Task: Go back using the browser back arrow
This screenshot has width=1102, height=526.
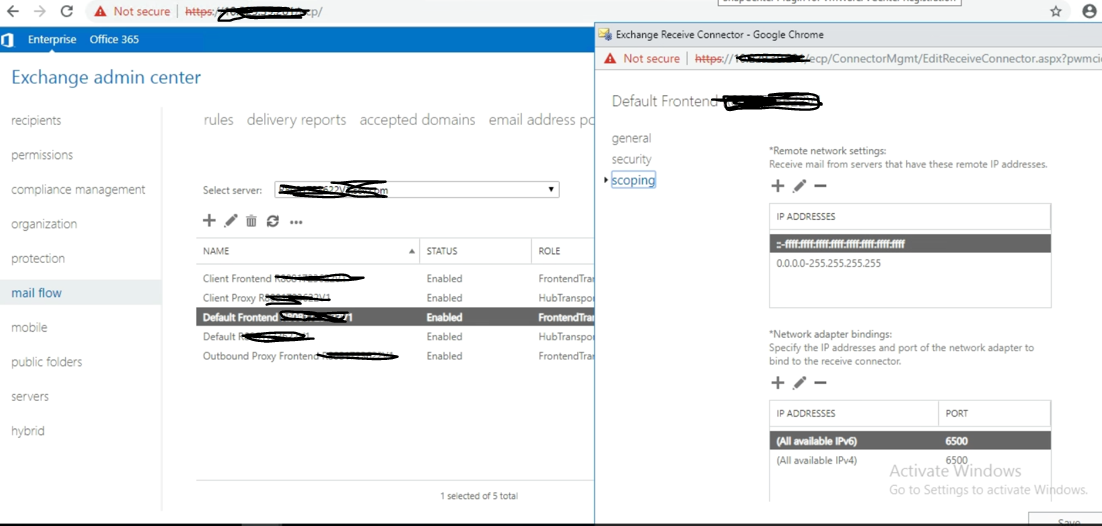Action: click(14, 11)
